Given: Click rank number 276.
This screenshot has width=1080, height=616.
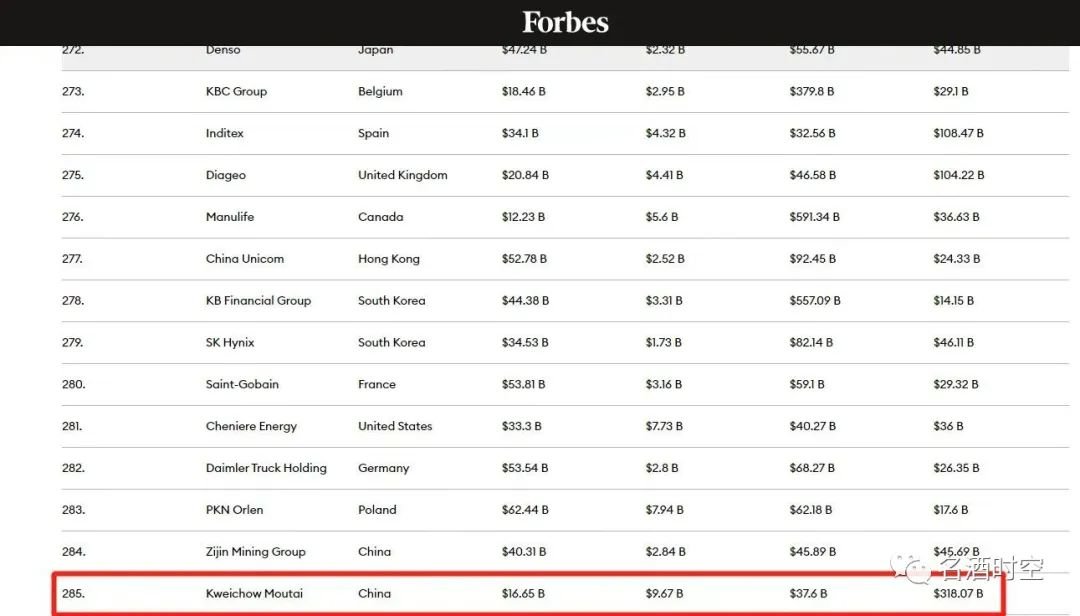Looking at the screenshot, I should click(73, 217).
